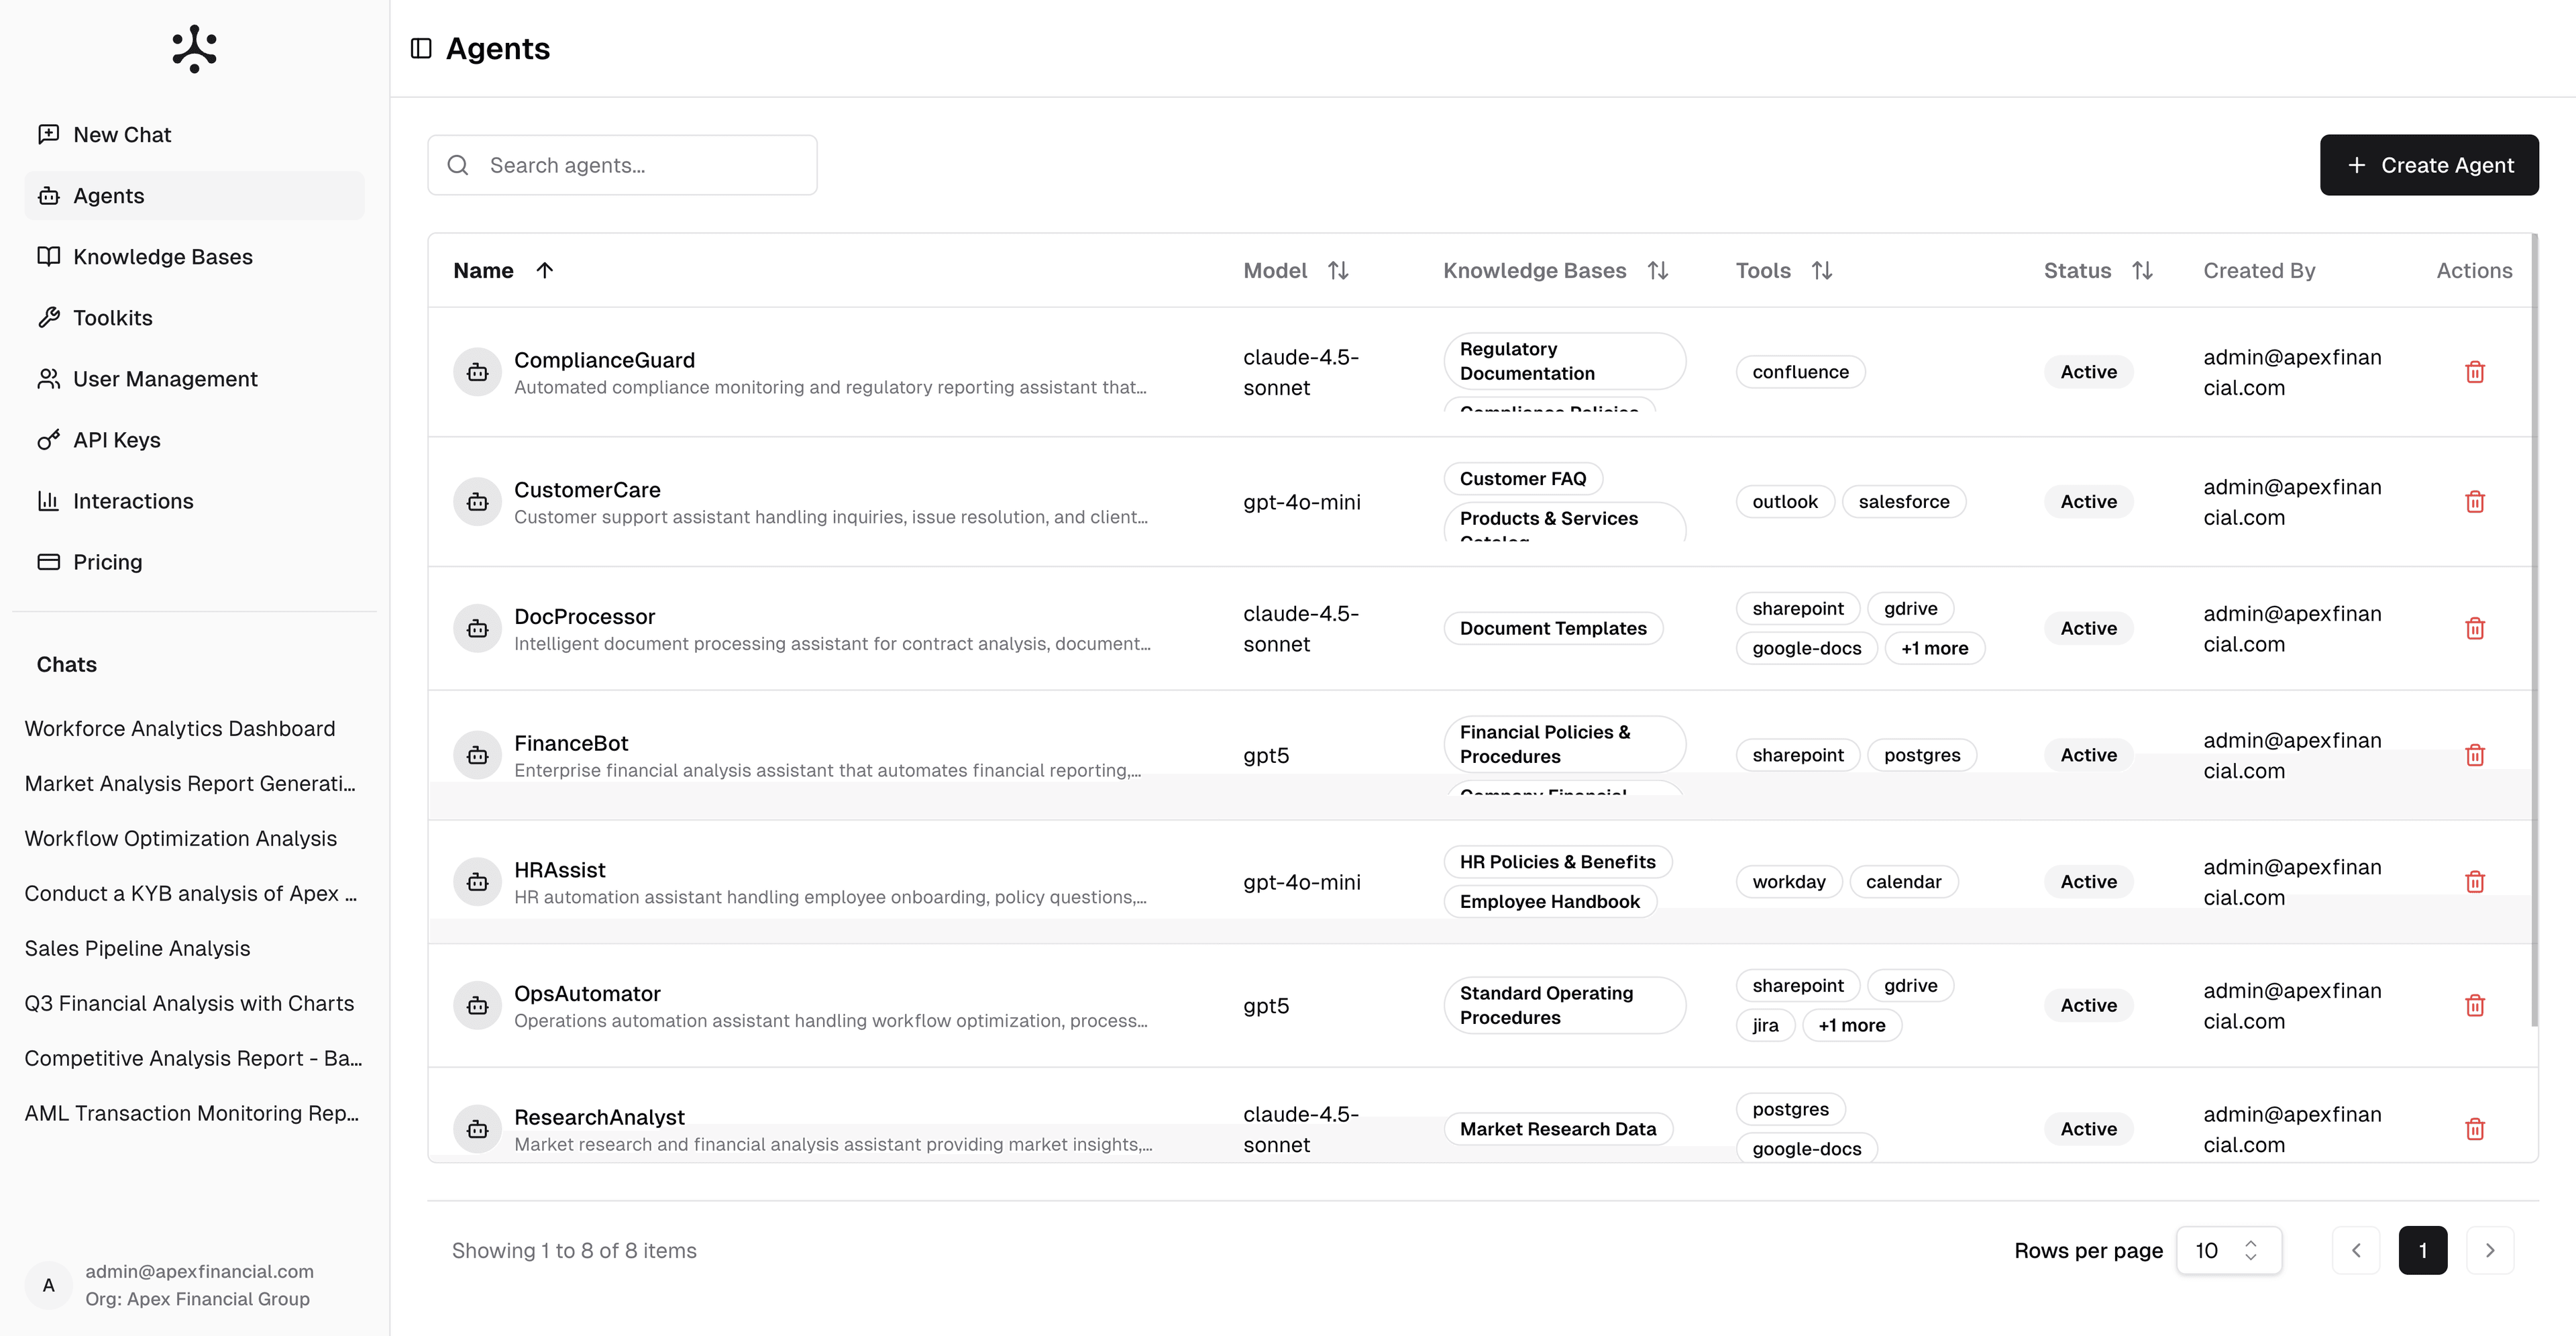Click the app logo at top of sidebar
Viewport: 2576px width, 1336px height.
[x=194, y=48]
